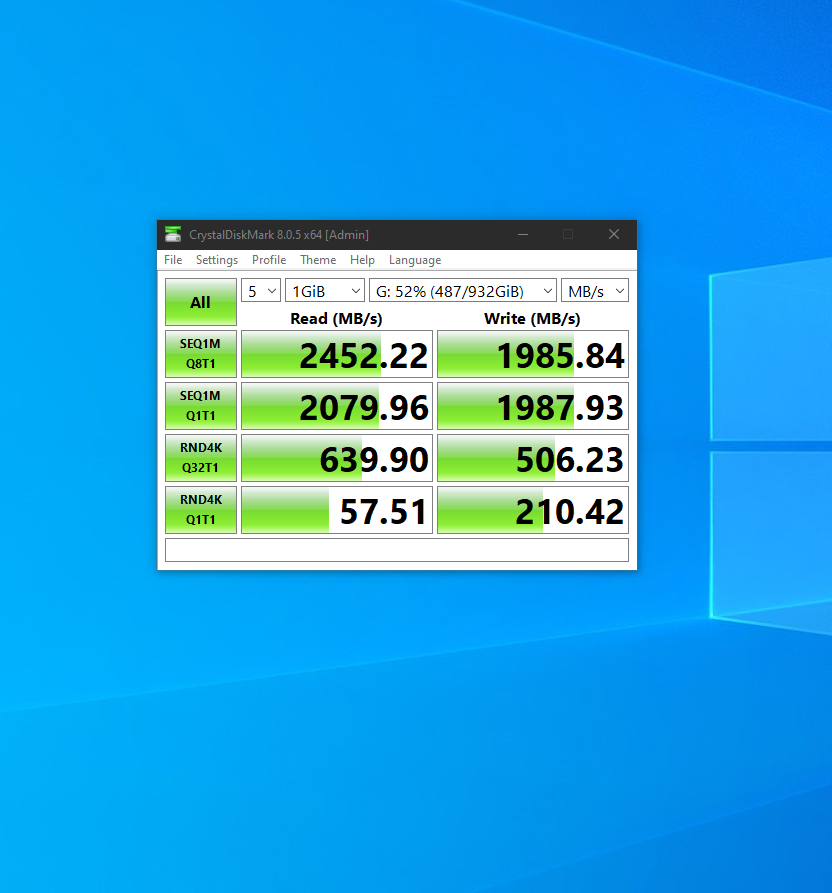
Task: Open the File menu
Action: pyautogui.click(x=173, y=260)
